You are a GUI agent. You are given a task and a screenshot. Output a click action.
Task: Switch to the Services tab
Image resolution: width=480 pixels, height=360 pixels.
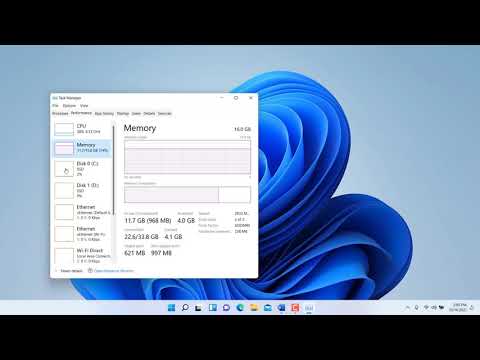click(x=165, y=114)
